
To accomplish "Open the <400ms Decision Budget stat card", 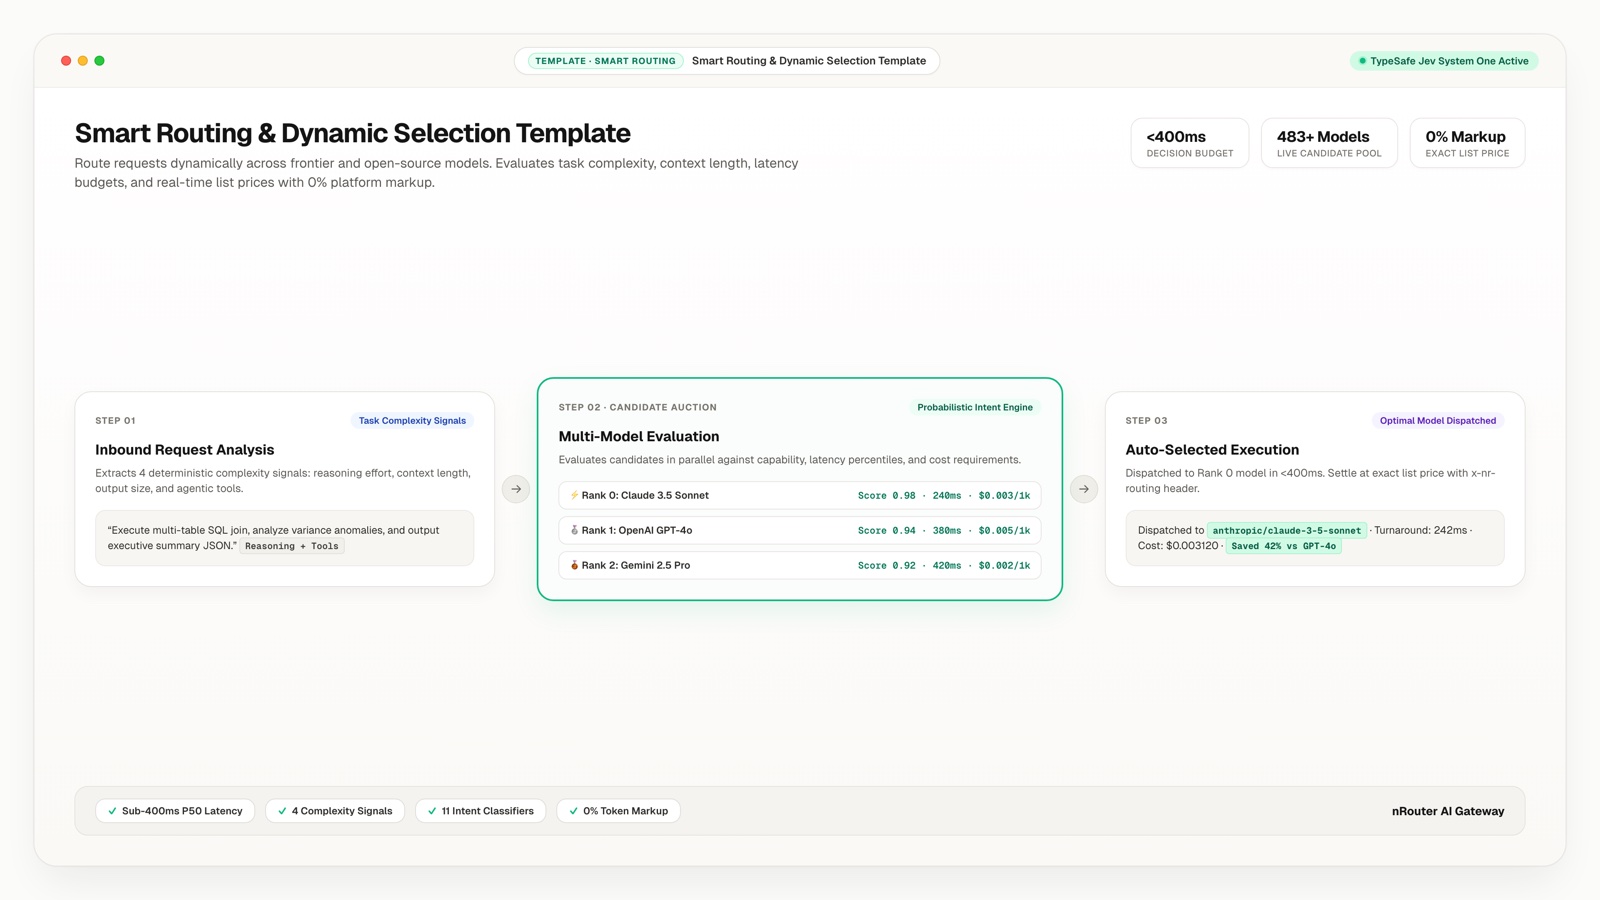I will pos(1189,143).
